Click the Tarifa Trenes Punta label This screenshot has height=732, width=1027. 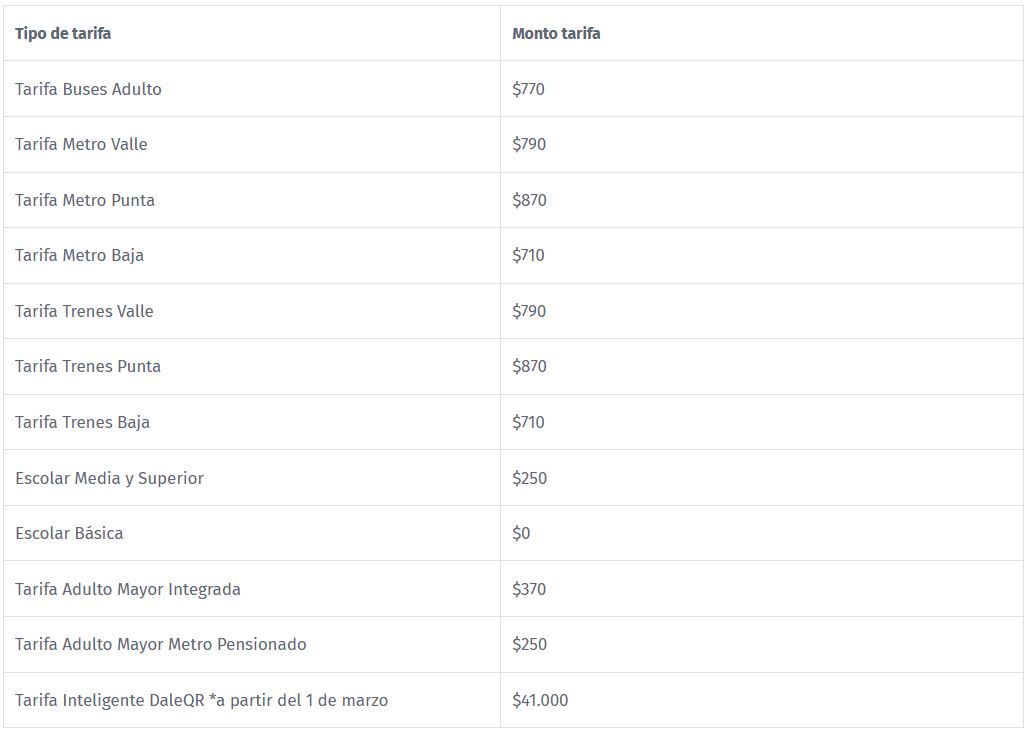88,366
